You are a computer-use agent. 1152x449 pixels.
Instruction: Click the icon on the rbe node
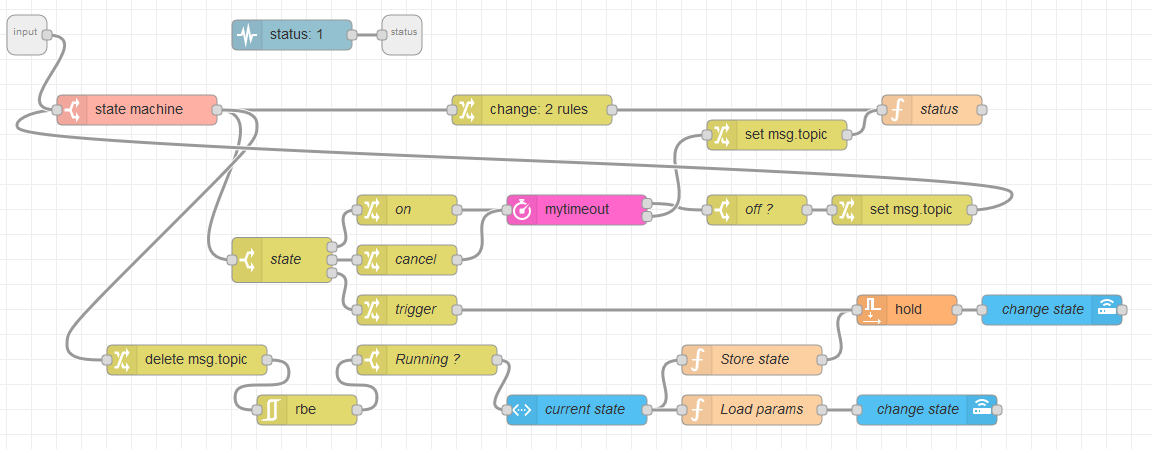pyautogui.click(x=272, y=410)
